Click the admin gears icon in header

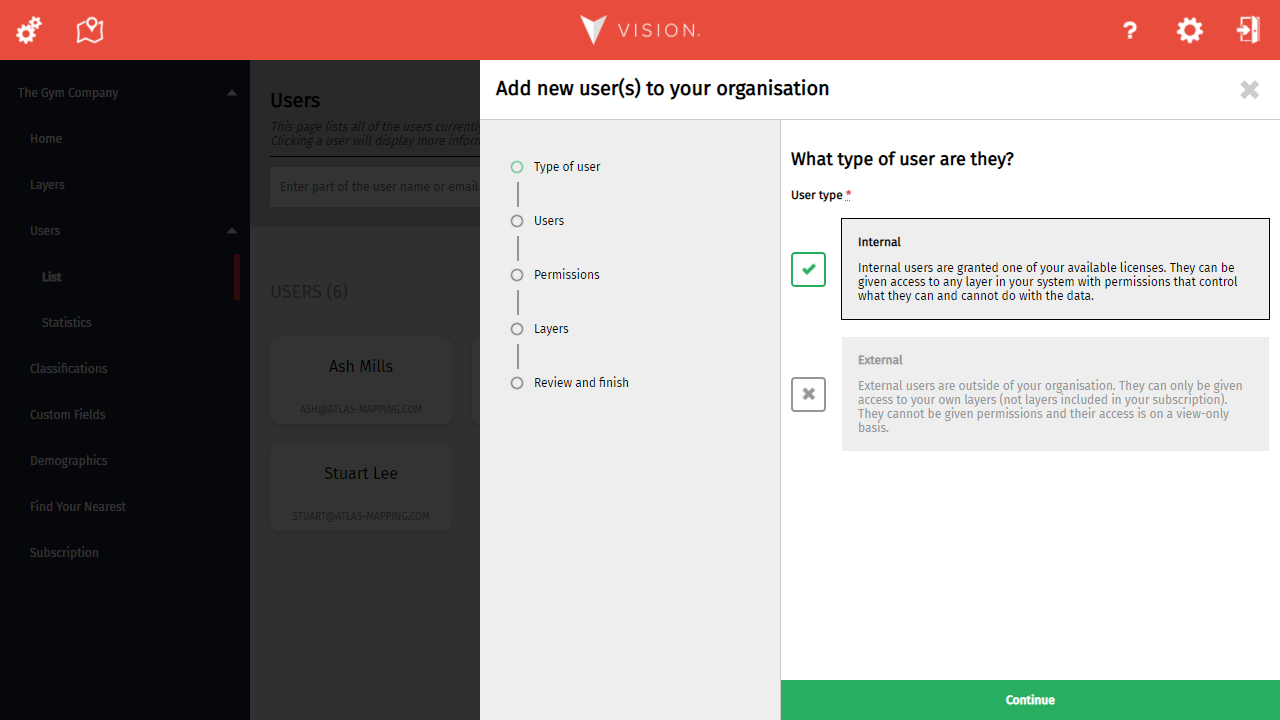[29, 30]
